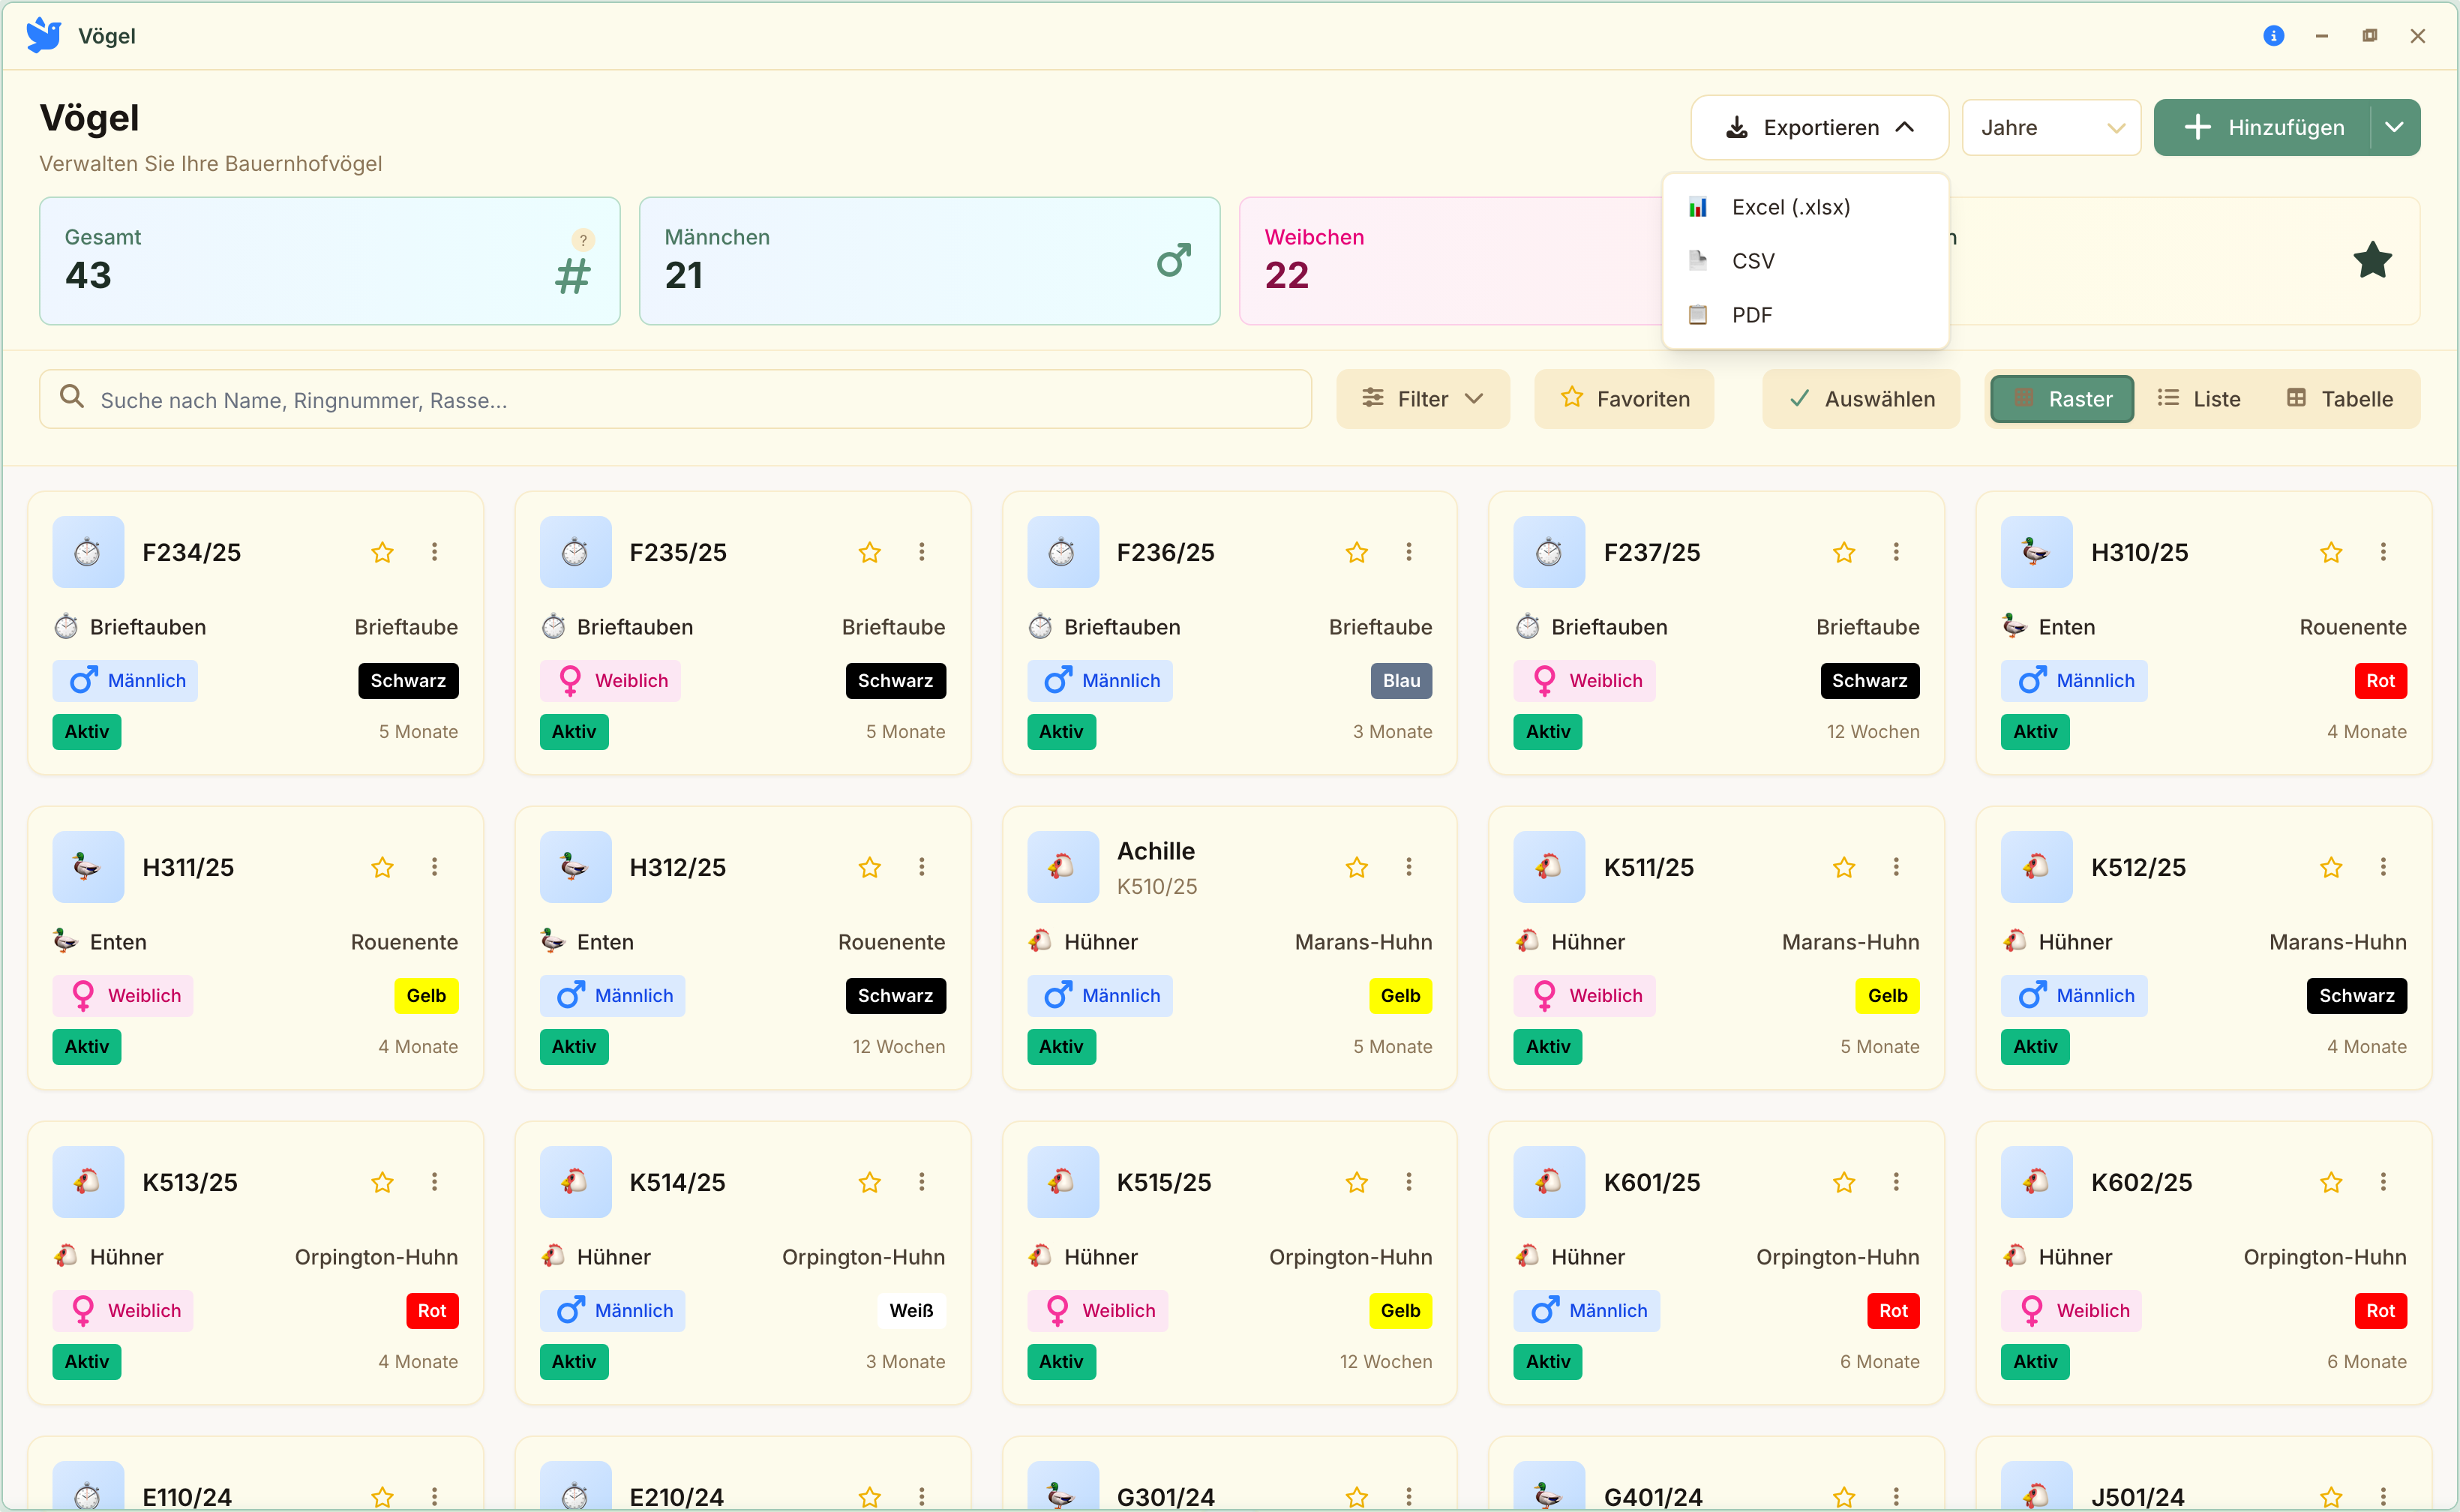The image size is (2460, 1512).
Task: Choose CSV export option
Action: pos(1805,261)
